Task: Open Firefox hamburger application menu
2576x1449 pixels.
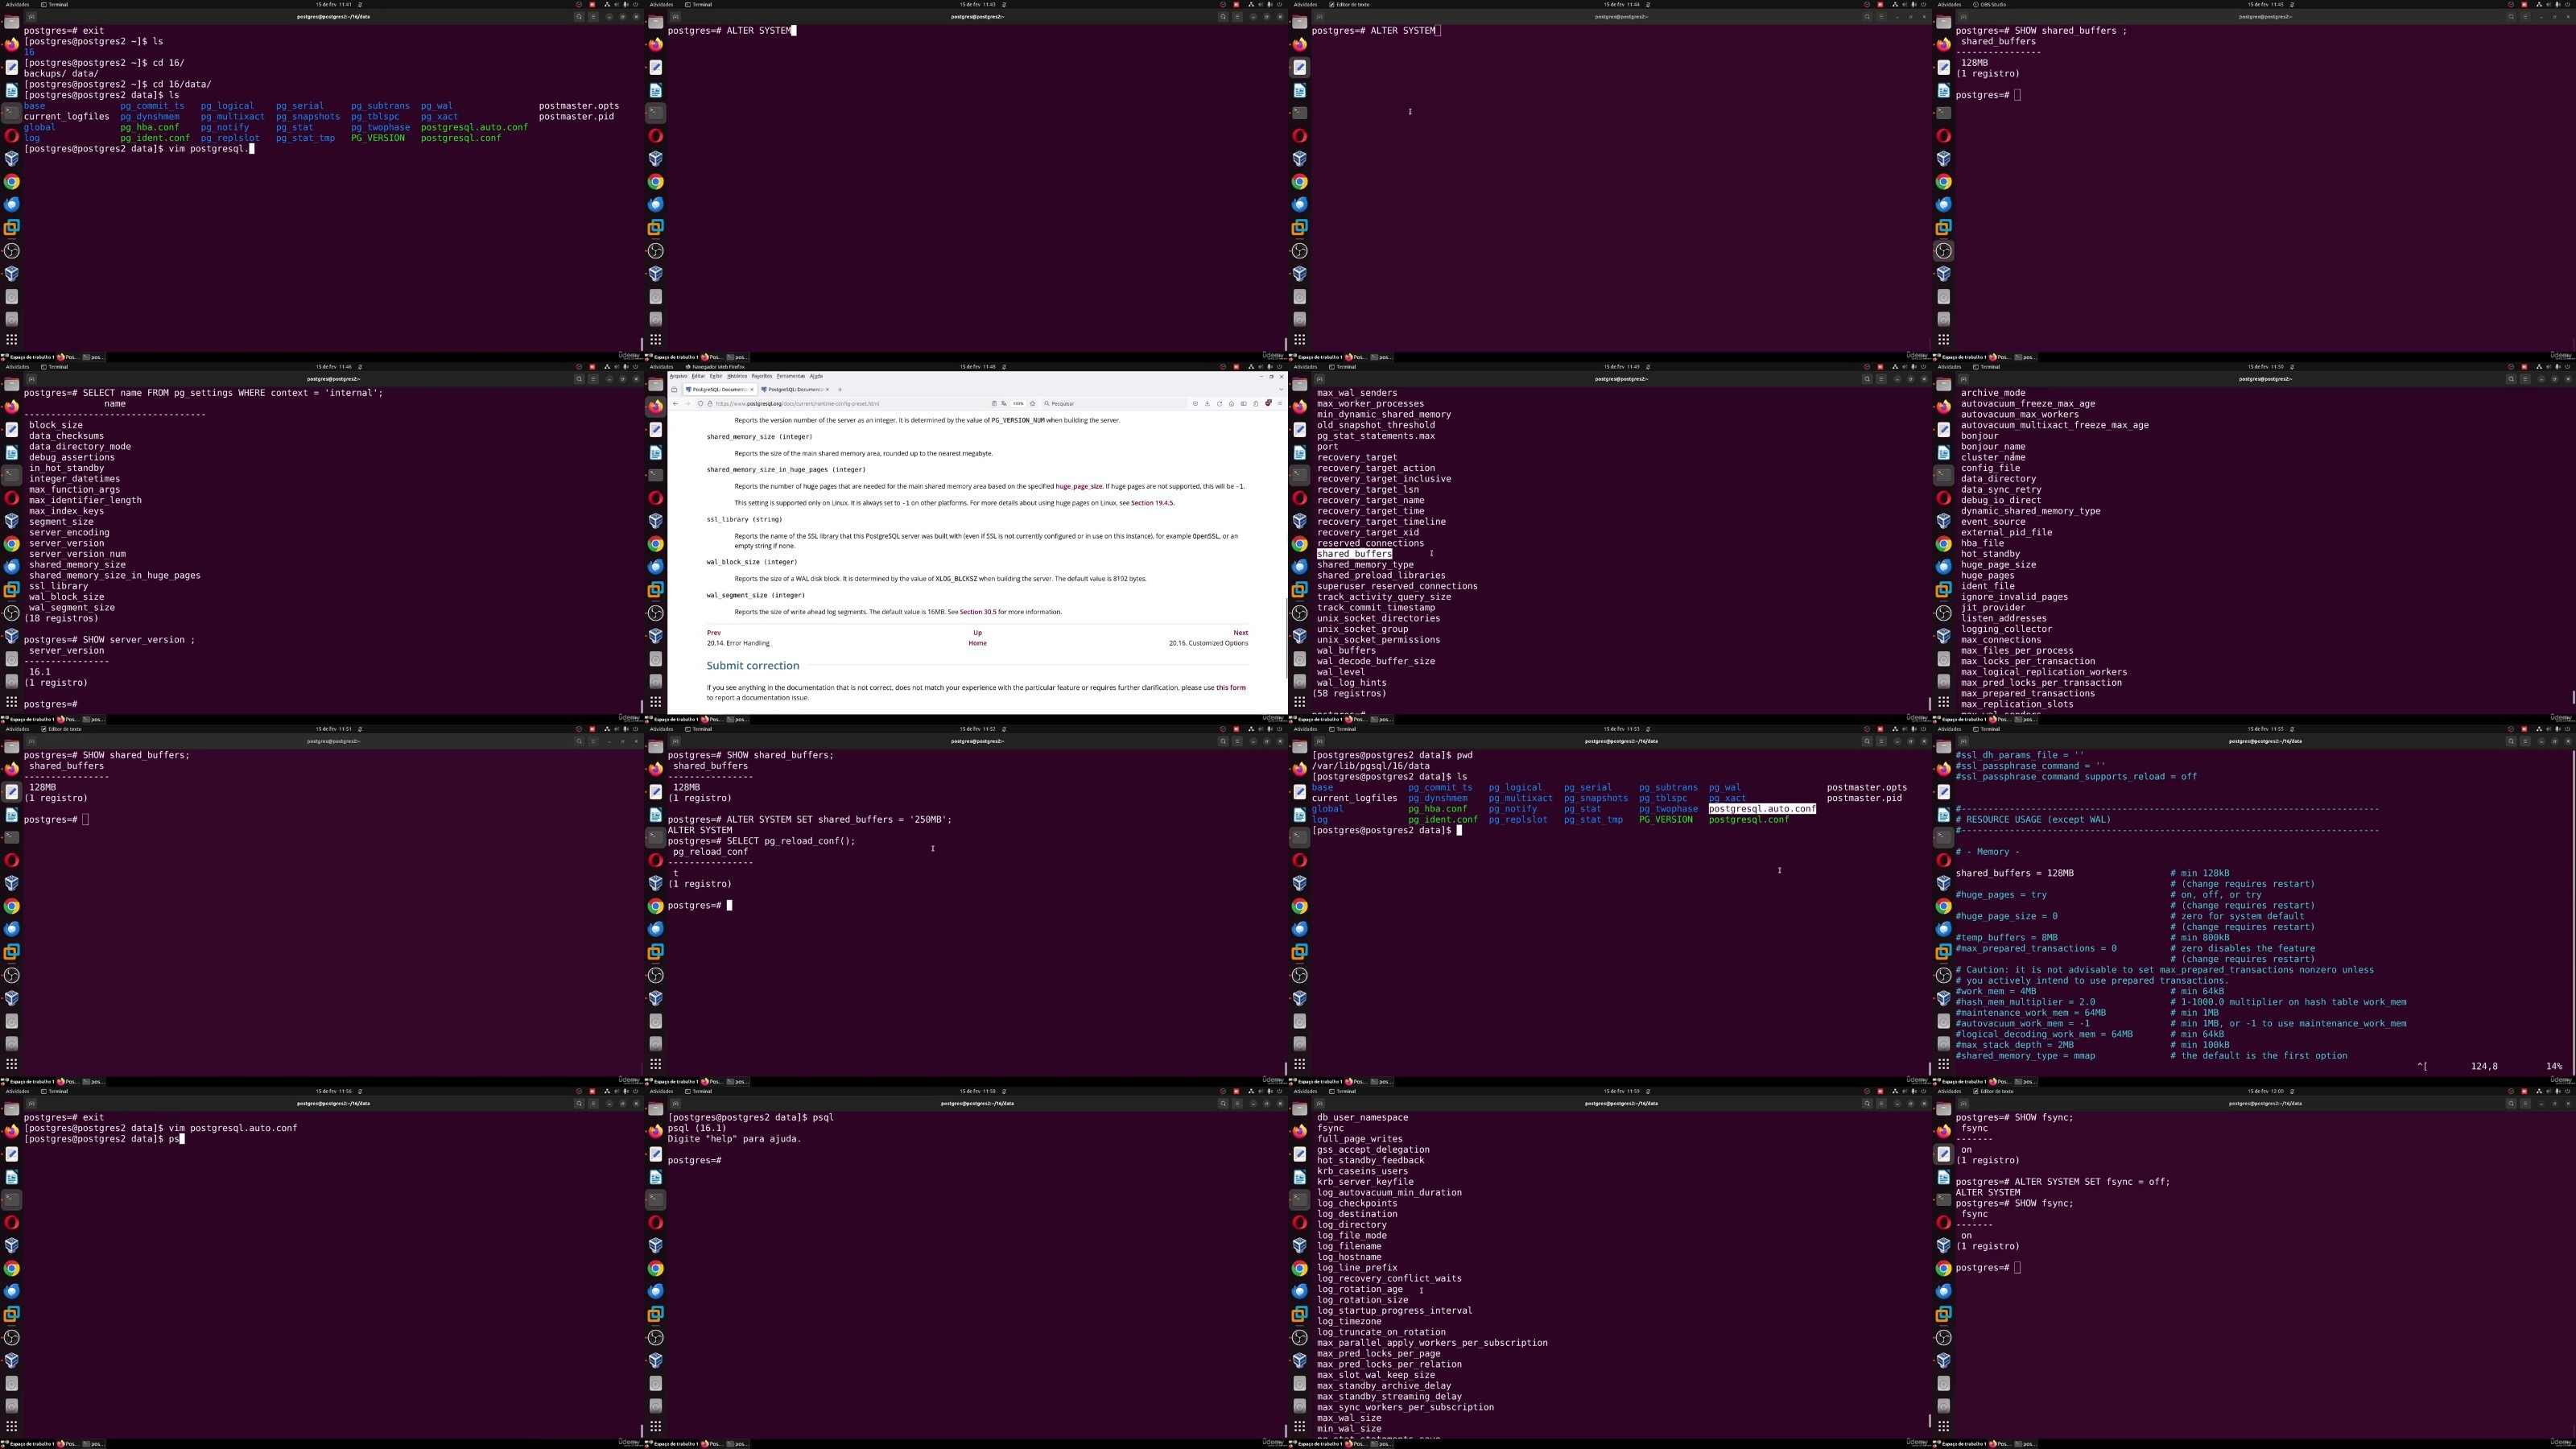Action: [x=1280, y=404]
